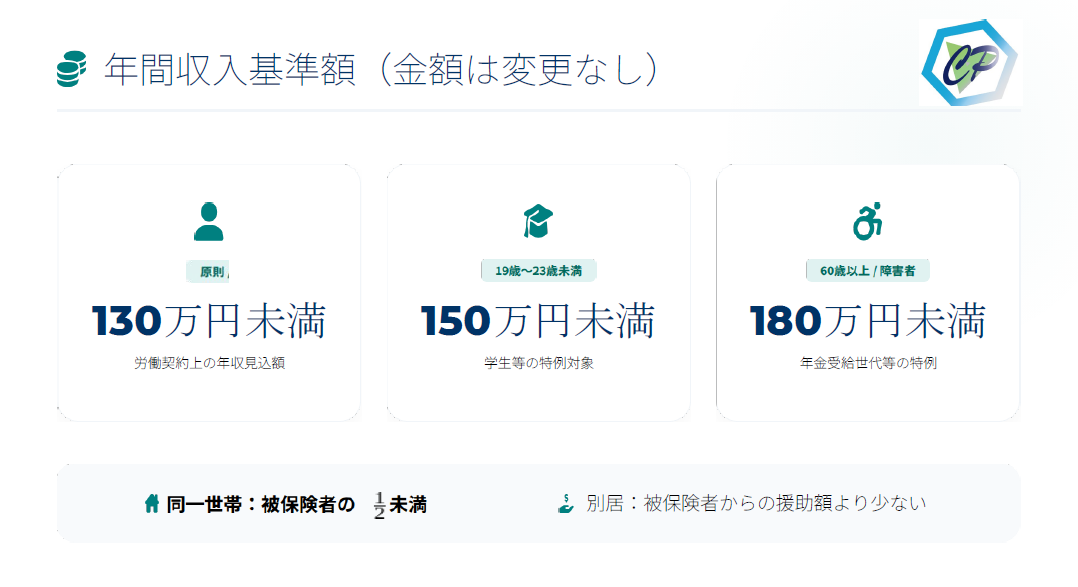Click the 労働契約上の年収見込額 caption
This screenshot has height=587, width=1078.
click(x=209, y=364)
